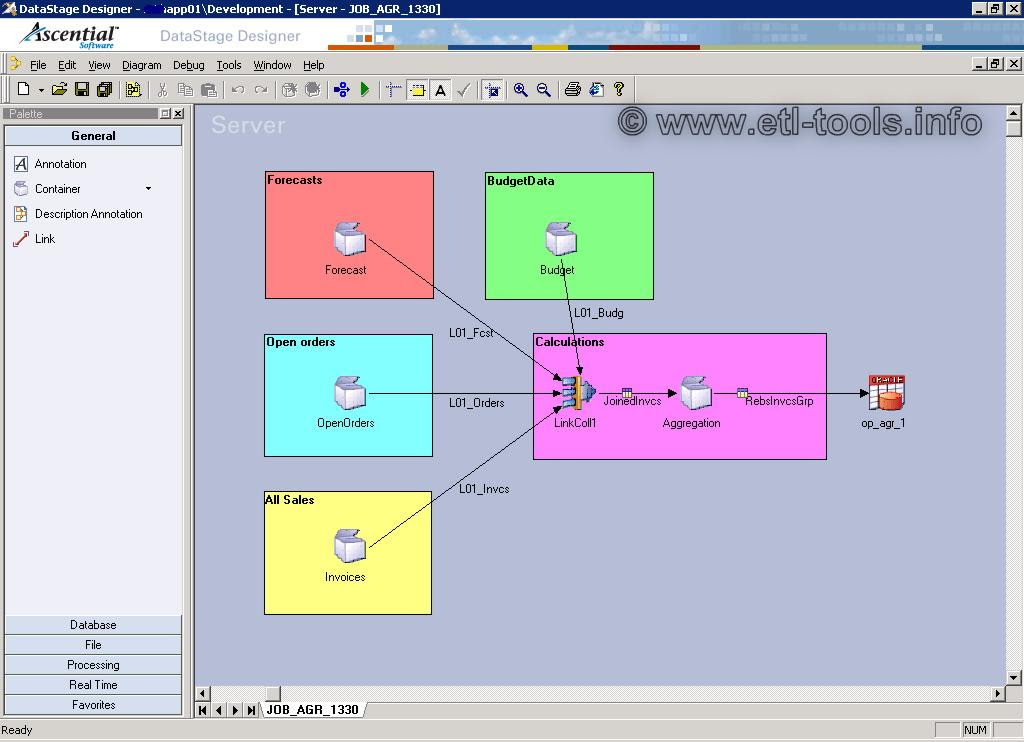Select the Aggregation stage icon
Viewport: 1024px width, 742px height.
click(696, 393)
